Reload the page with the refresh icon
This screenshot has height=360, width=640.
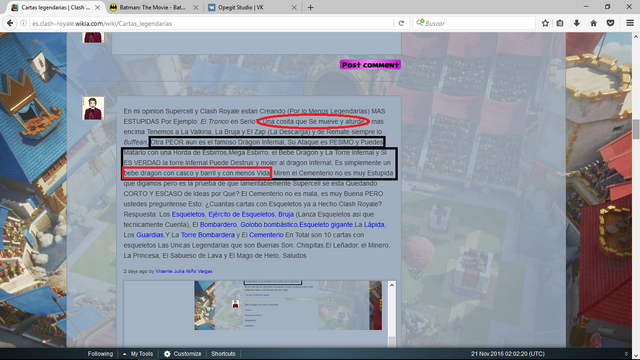tap(401, 23)
